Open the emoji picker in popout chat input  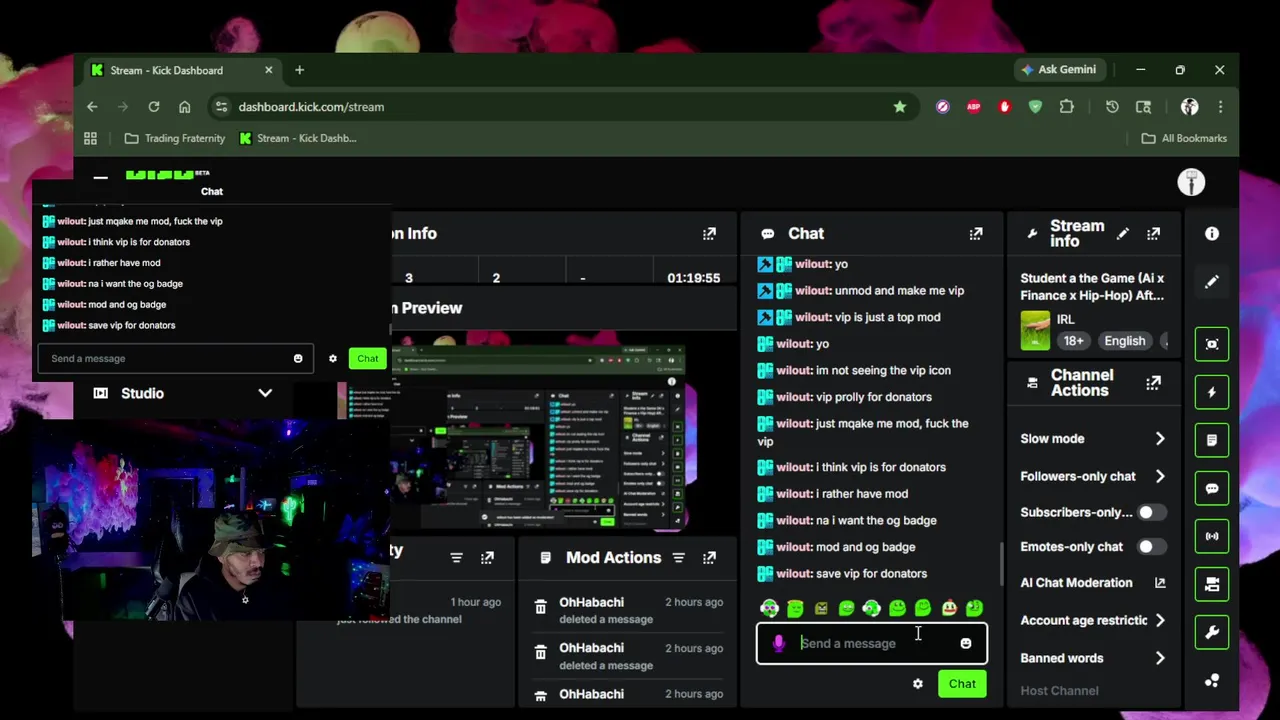click(298, 359)
